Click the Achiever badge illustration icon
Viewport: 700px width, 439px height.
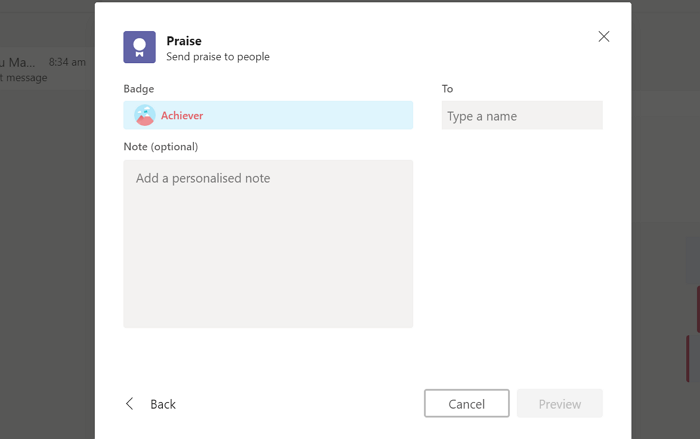point(145,116)
